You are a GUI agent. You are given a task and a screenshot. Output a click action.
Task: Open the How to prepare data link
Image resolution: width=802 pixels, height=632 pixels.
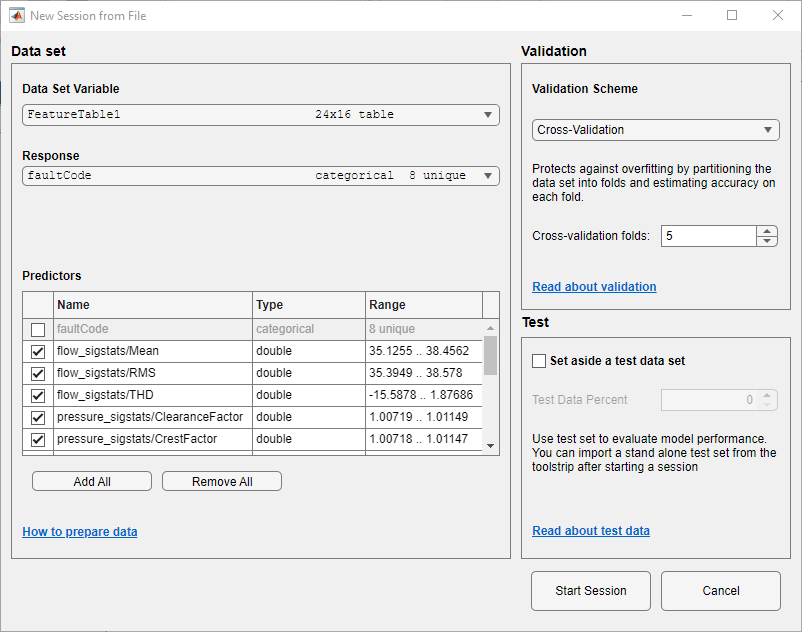[x=80, y=532]
